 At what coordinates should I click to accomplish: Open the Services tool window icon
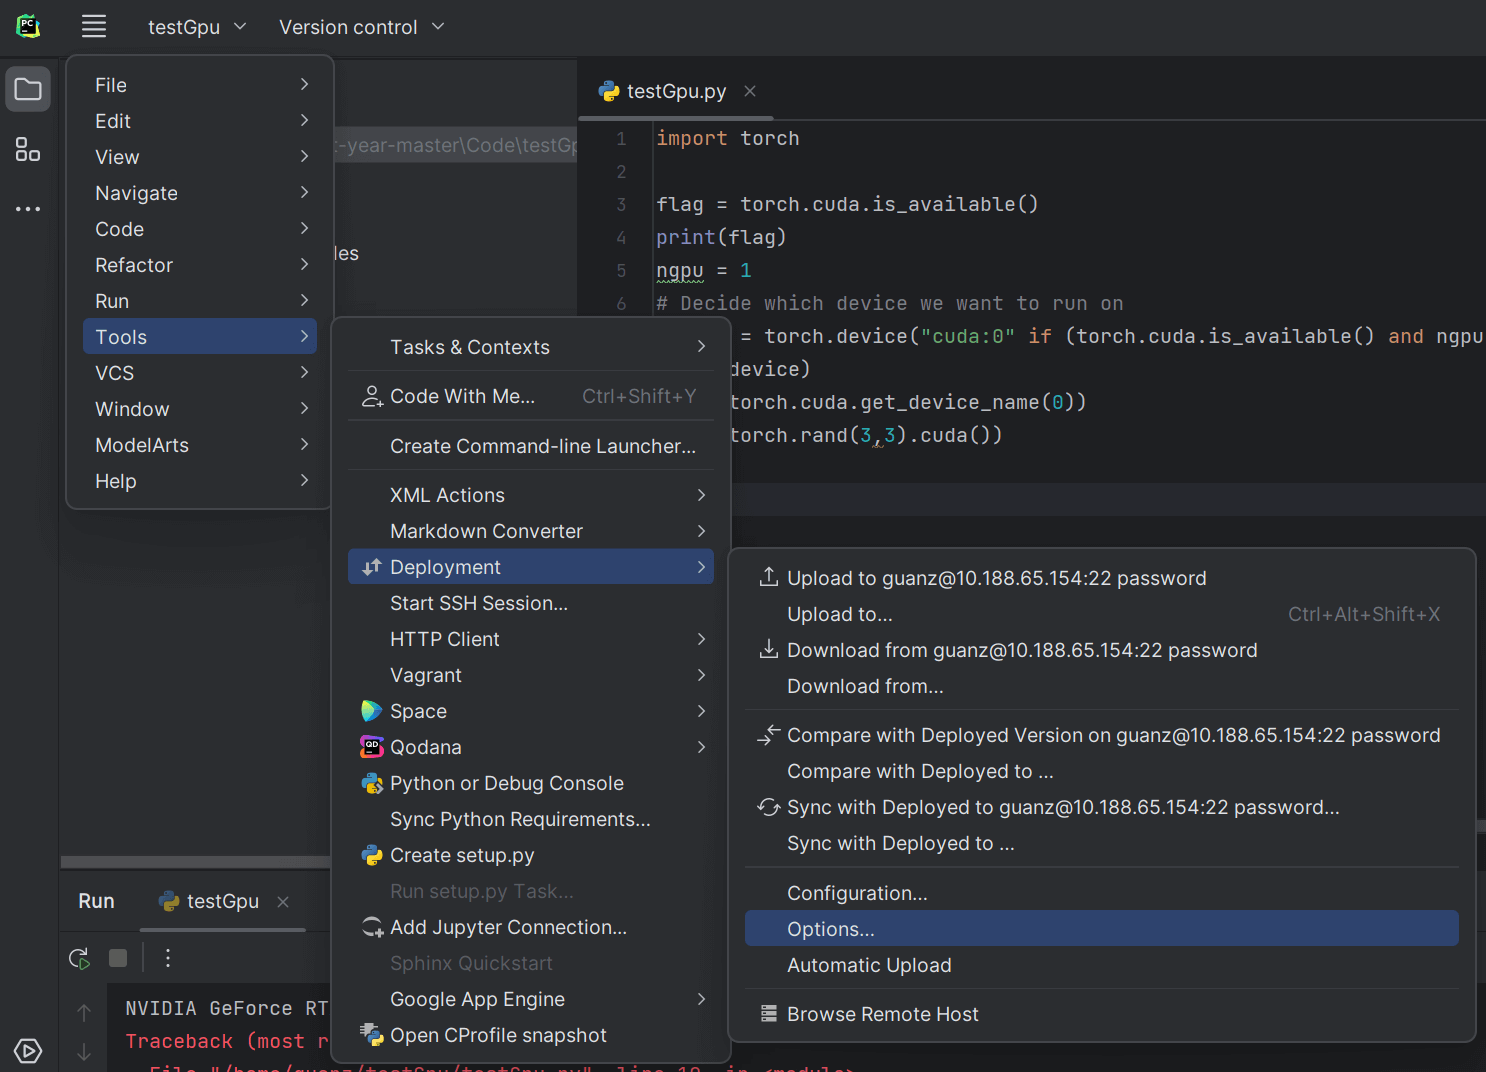coord(28,1051)
